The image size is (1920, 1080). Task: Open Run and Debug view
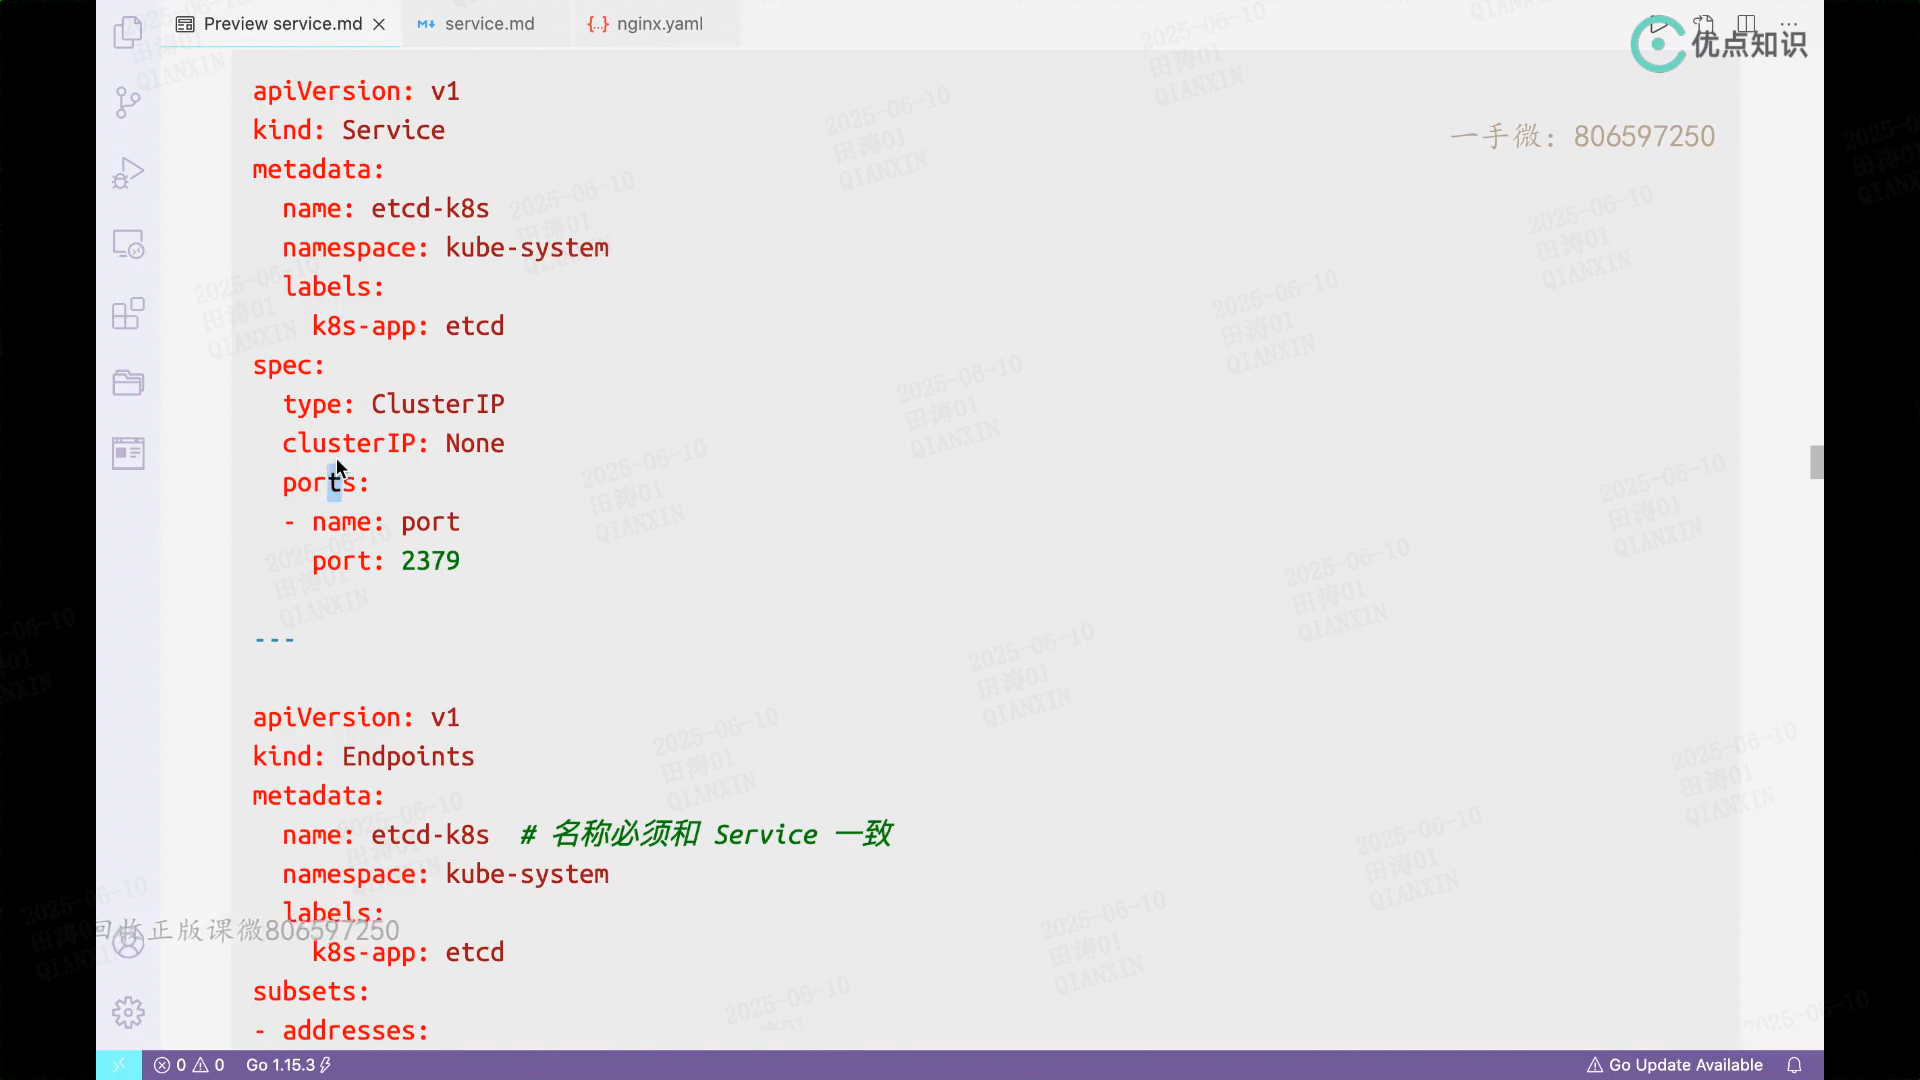(x=128, y=173)
